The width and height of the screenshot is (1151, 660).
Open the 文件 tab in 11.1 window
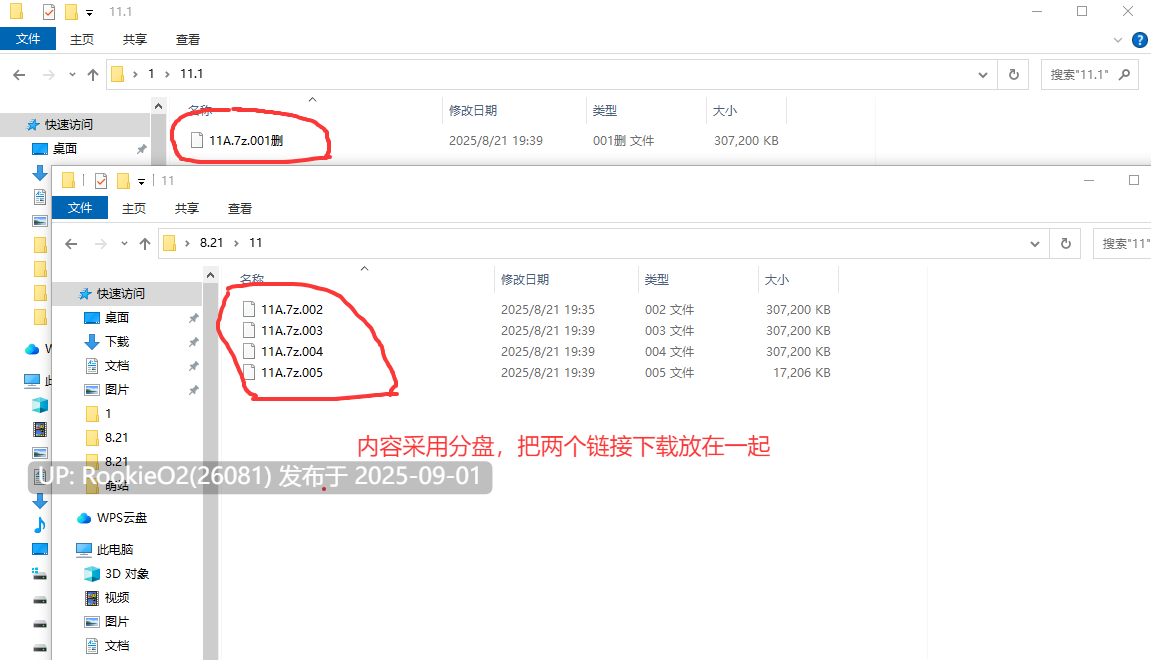[x=28, y=39]
